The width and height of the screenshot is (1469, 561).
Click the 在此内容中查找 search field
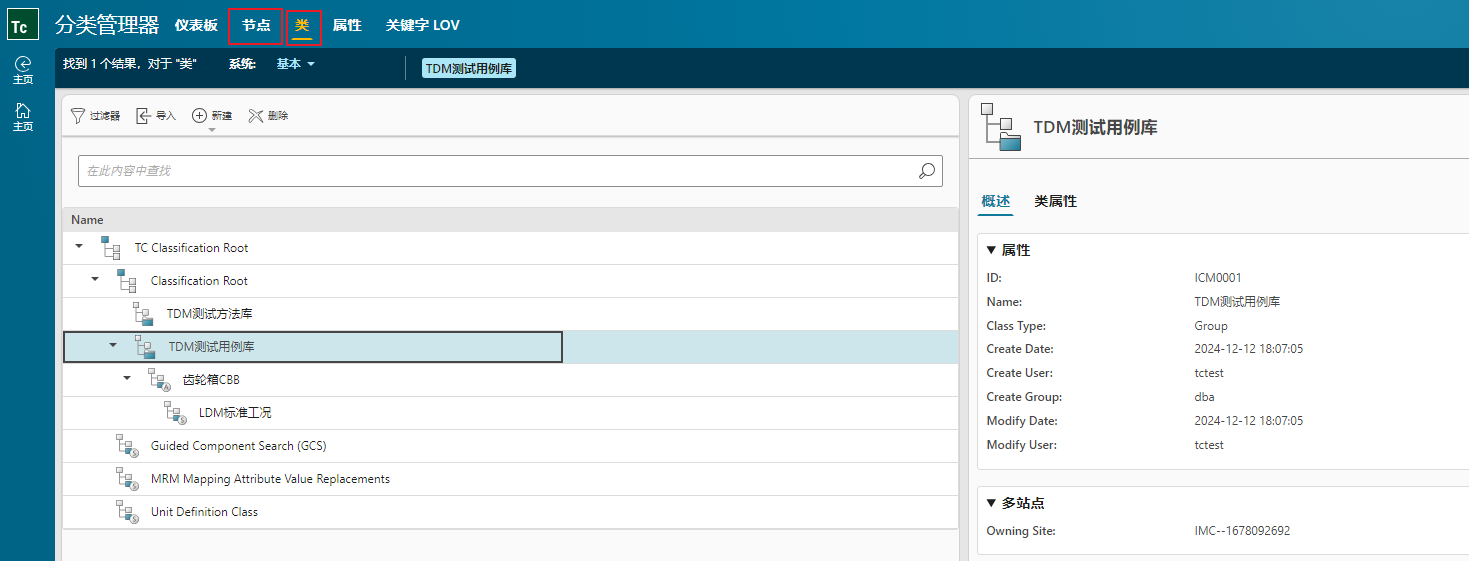pos(510,171)
